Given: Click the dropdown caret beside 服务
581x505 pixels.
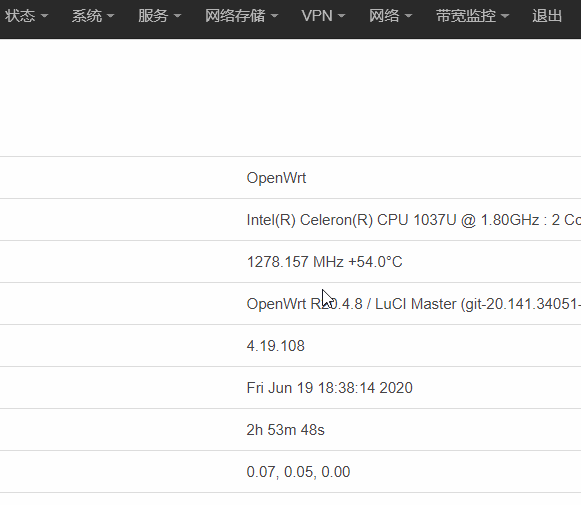Looking at the screenshot, I should pyautogui.click(x=177, y=16).
